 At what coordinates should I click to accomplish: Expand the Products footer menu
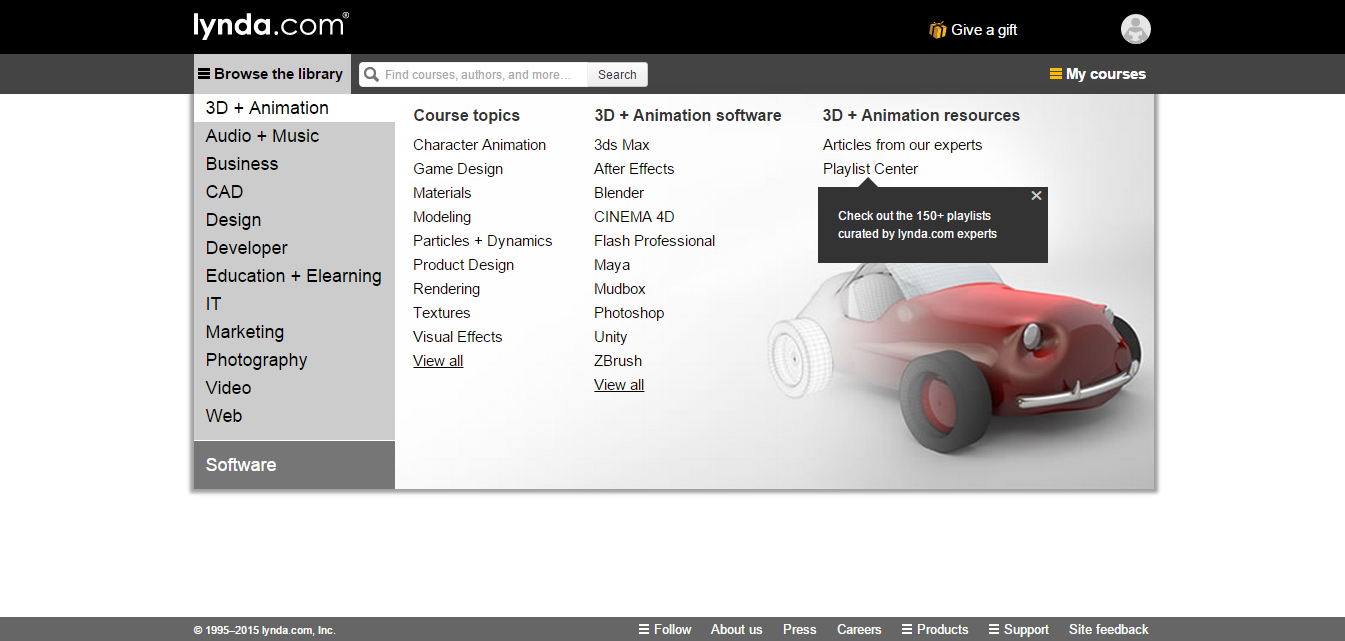935,630
